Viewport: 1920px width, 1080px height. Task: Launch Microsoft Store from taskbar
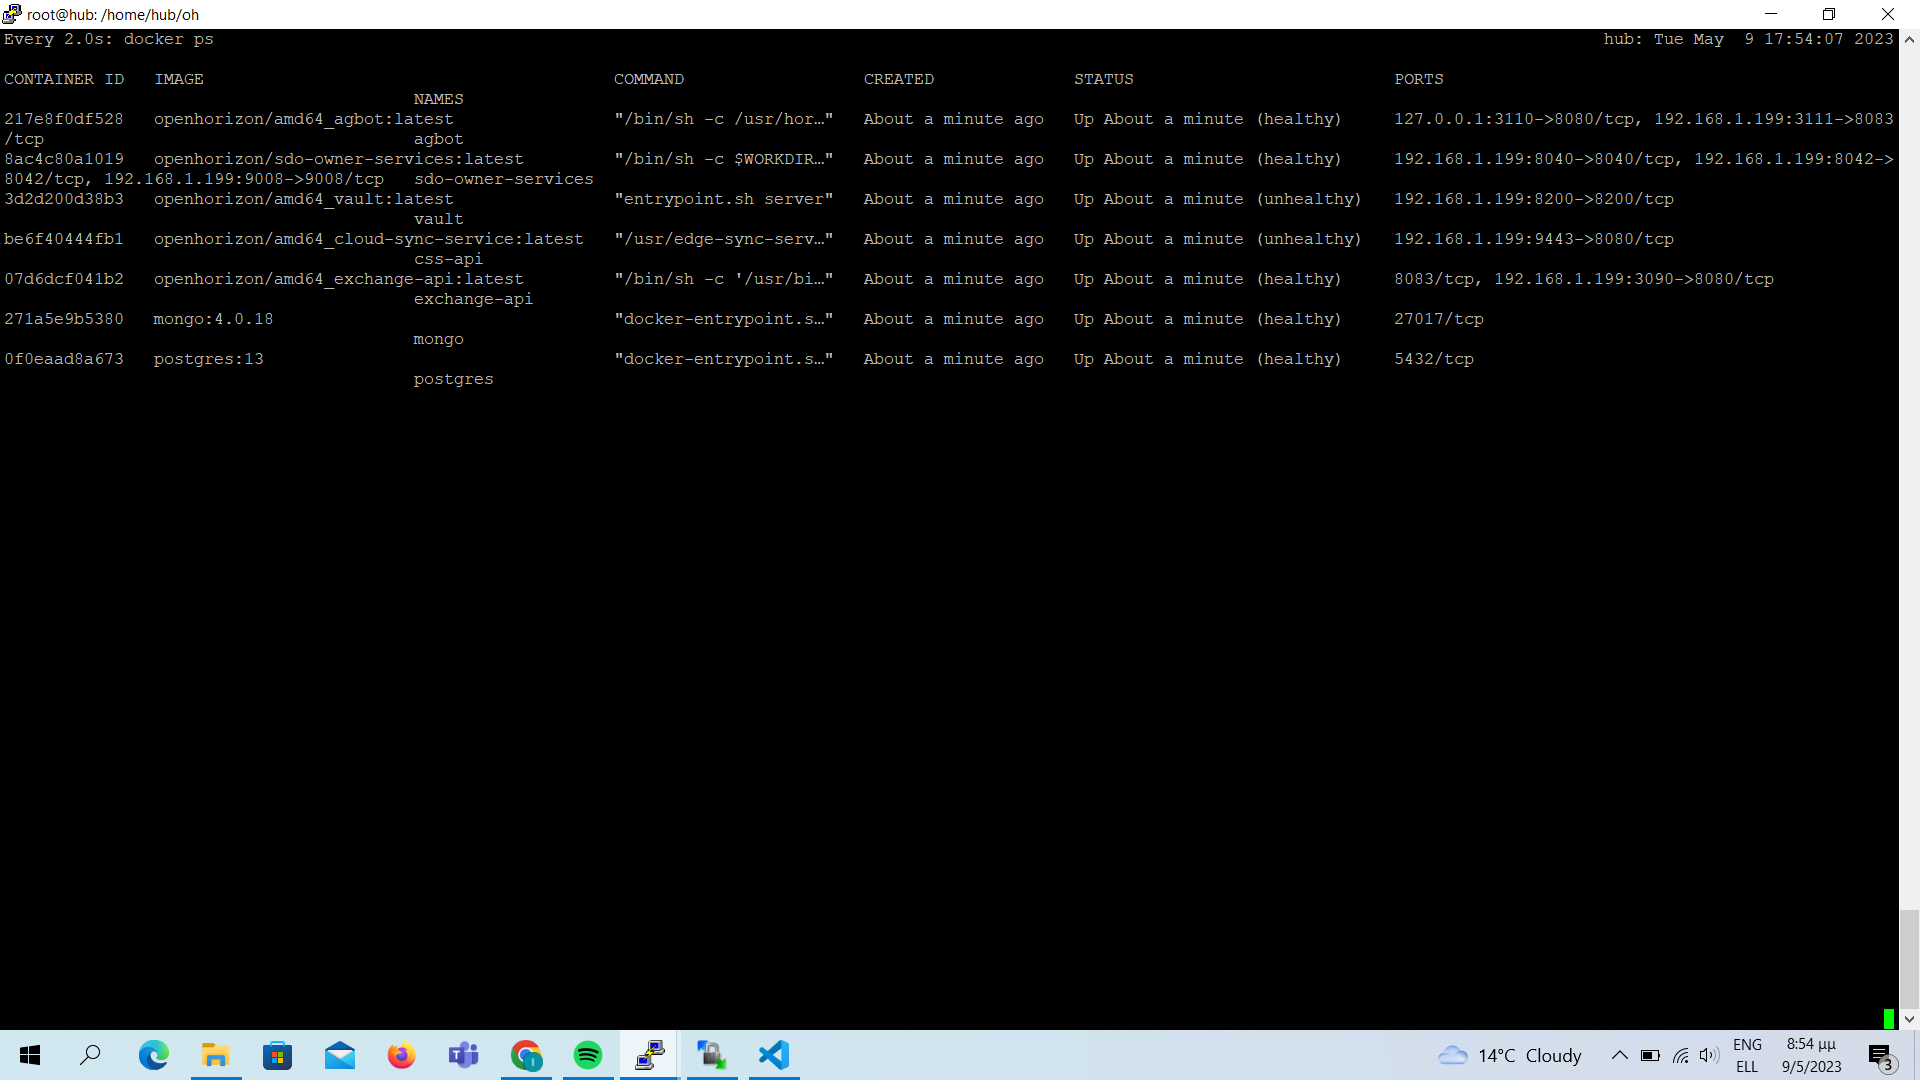pos(277,1055)
